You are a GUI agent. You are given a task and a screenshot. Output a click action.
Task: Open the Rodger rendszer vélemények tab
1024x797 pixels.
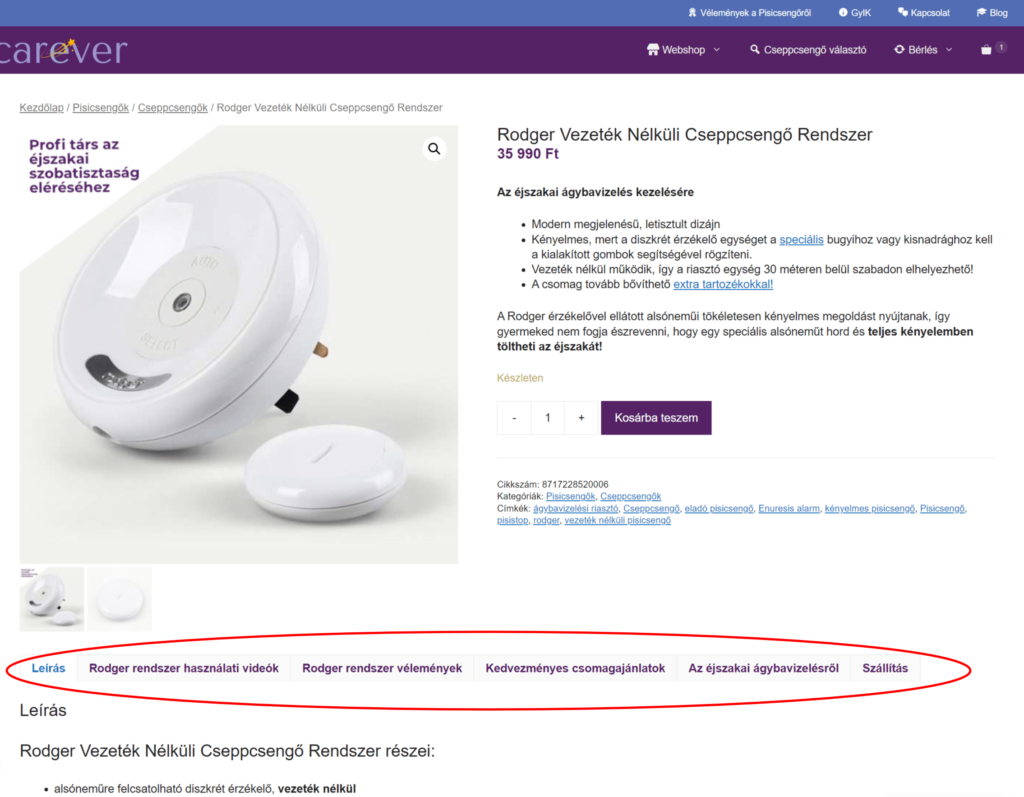pyautogui.click(x=381, y=668)
